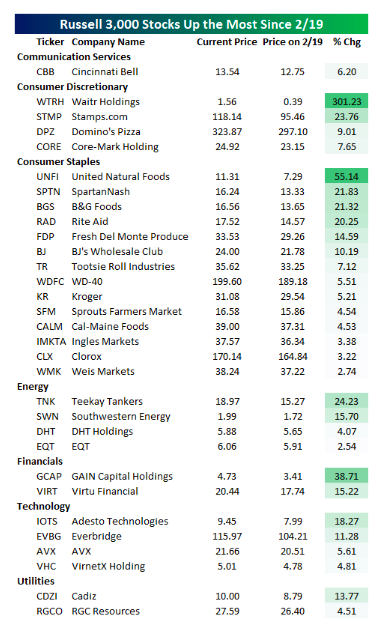The image size is (387, 631).
Task: Click the Russell 3,000 Stocks title banner
Action: pos(191,24)
